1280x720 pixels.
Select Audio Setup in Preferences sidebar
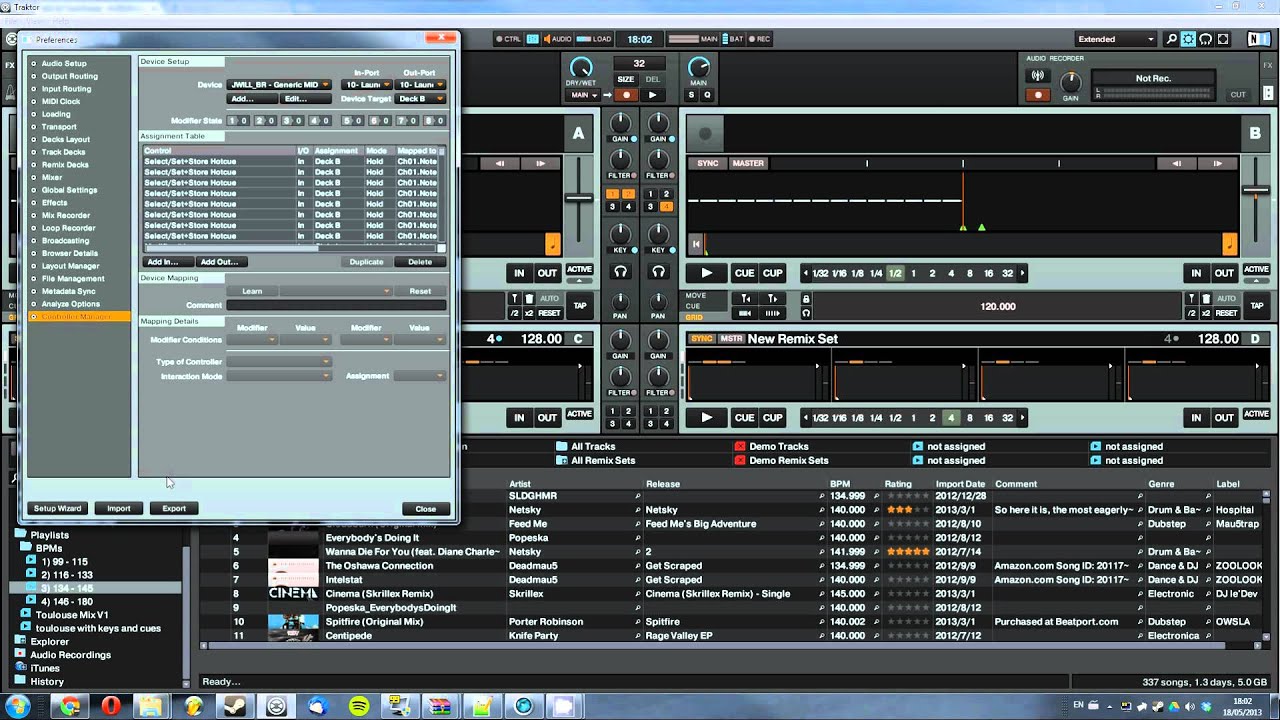pyautogui.click(x=64, y=63)
